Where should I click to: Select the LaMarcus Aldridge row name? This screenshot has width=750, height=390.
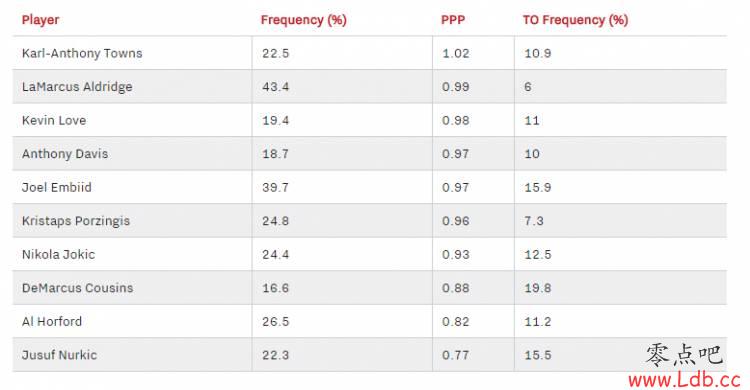pyautogui.click(x=77, y=87)
